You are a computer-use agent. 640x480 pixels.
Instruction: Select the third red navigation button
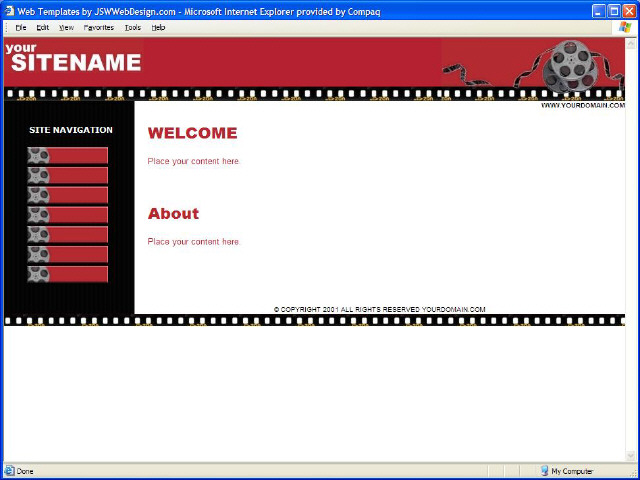[68, 195]
